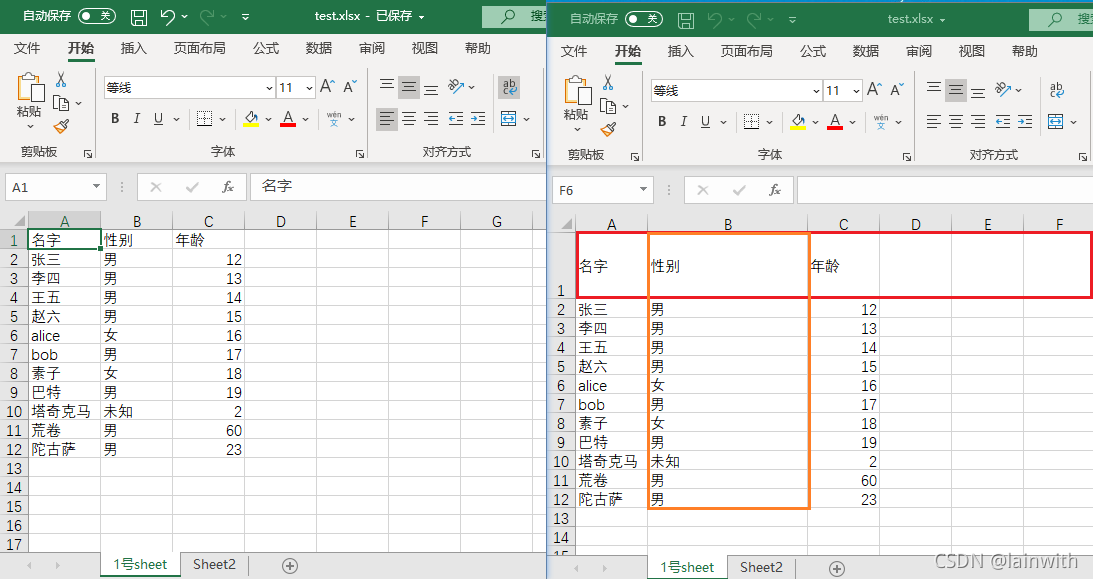The image size is (1093, 579).
Task: Add new sheet in right window
Action: pos(837,569)
